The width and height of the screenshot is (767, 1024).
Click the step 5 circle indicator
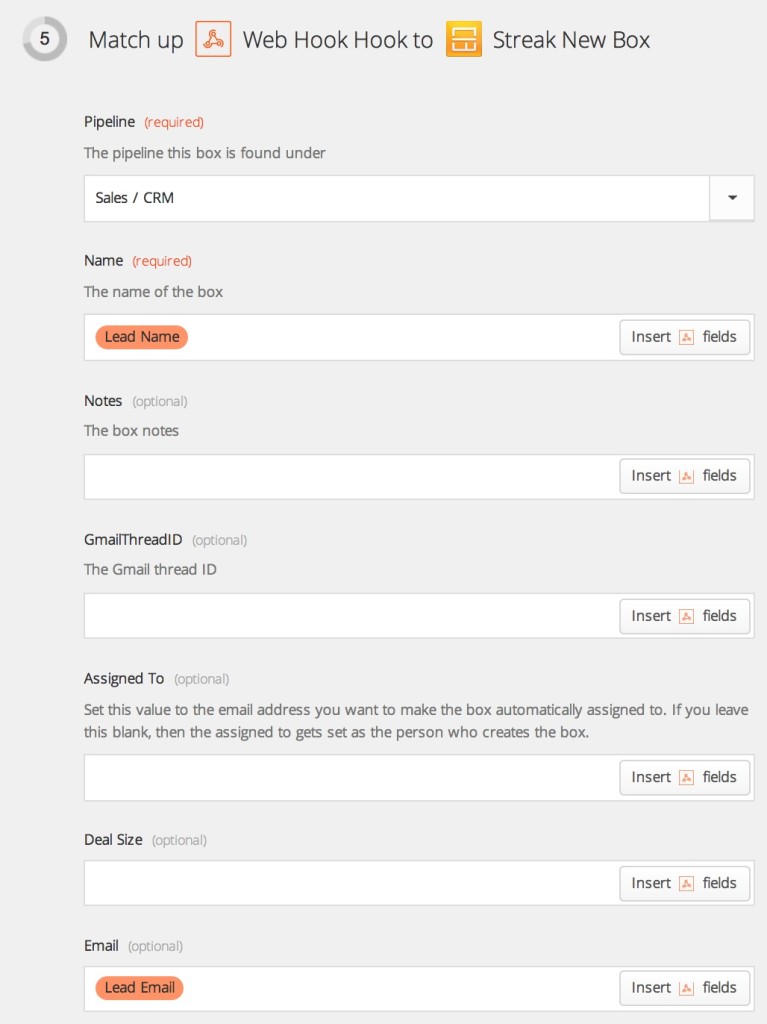coord(44,39)
